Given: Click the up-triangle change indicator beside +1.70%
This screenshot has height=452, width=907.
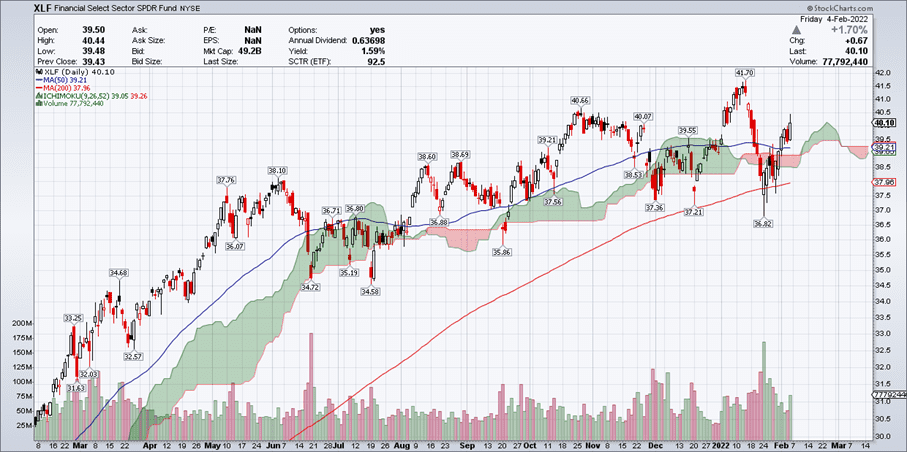Looking at the screenshot, I should coord(797,30).
